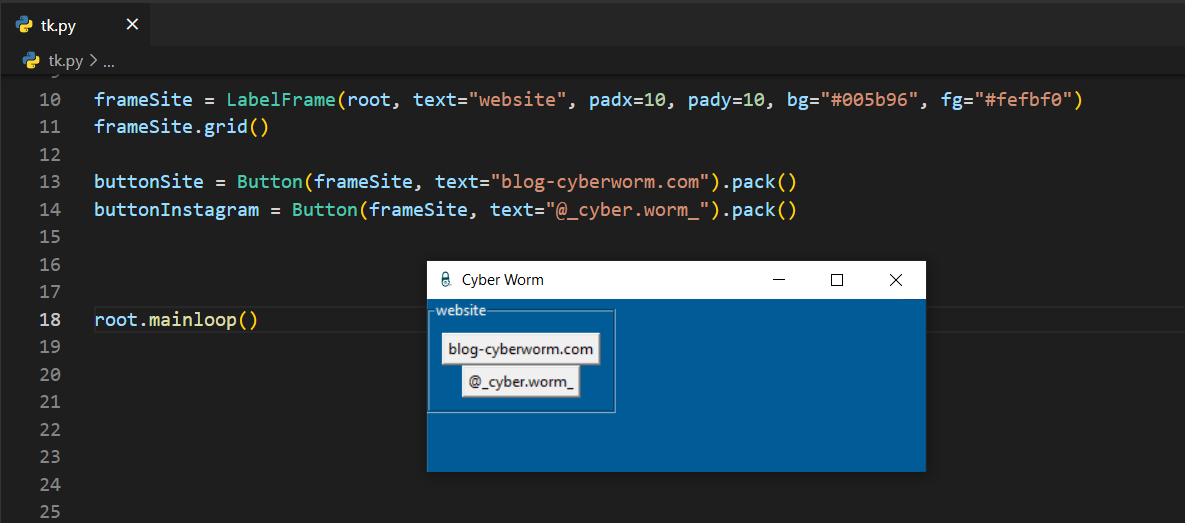Minimize the Cyber Worm window
Screen dimensions: 1185x523
pyautogui.click(x=779, y=280)
